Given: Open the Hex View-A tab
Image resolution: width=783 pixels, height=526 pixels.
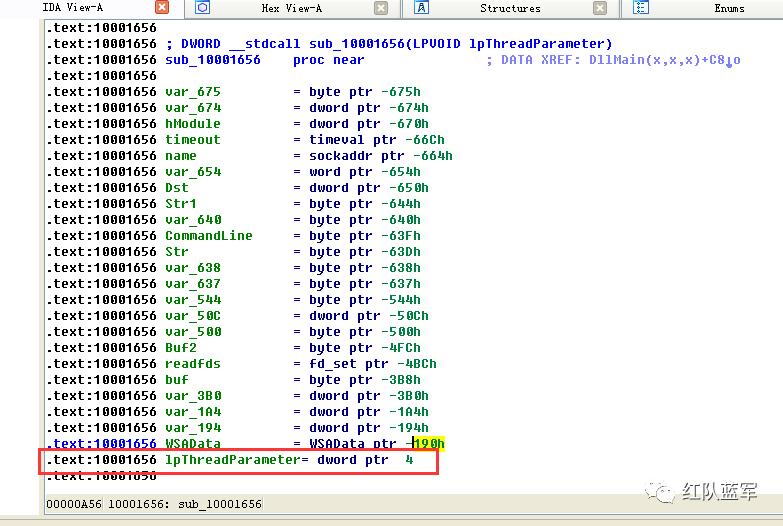Looking at the screenshot, I should (292, 8).
